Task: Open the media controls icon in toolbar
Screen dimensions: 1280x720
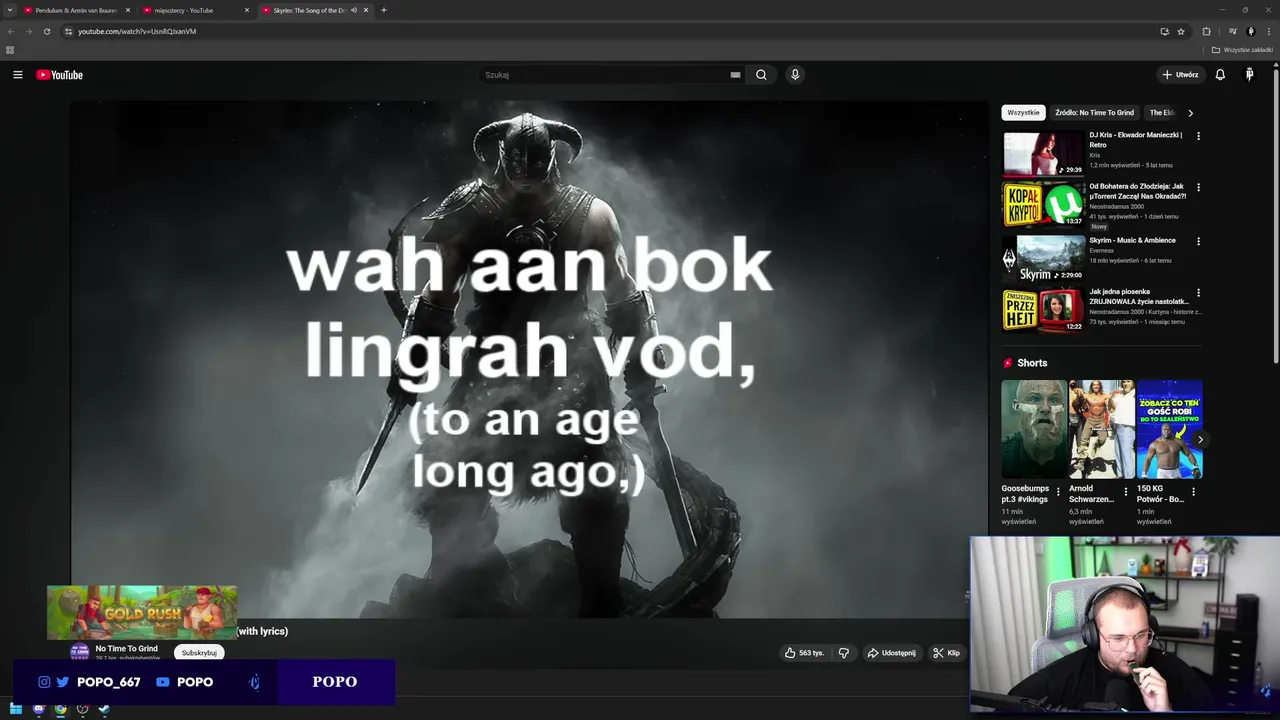Action: coord(1232,31)
